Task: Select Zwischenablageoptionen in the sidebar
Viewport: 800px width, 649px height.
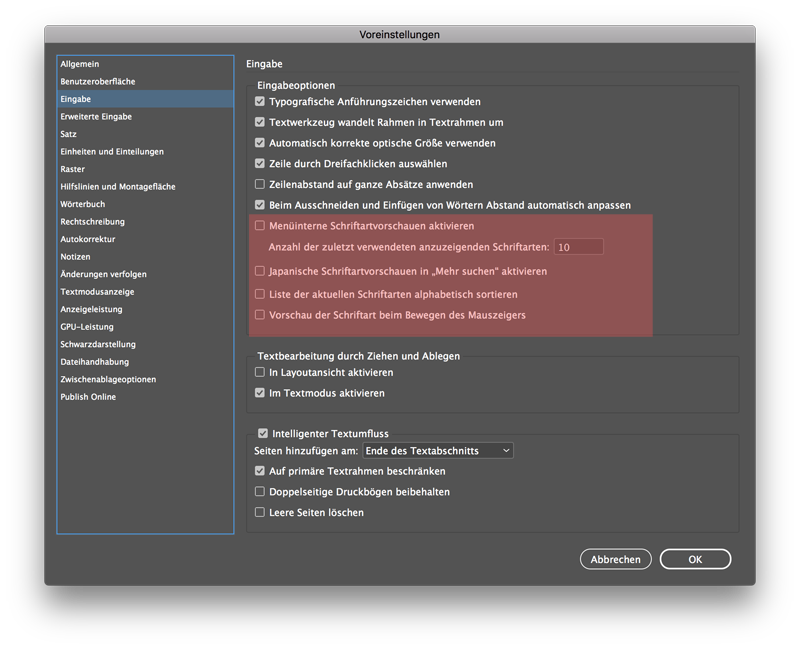Action: pyautogui.click(x=145, y=379)
